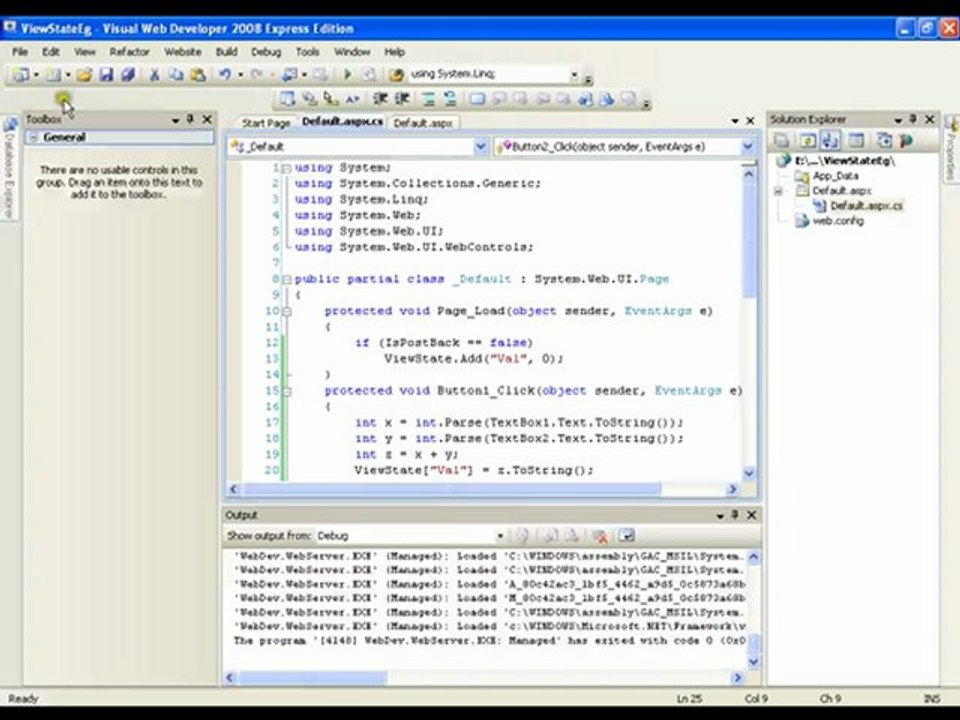Click the Undo arrow icon
This screenshot has width=960, height=720.
225,75
